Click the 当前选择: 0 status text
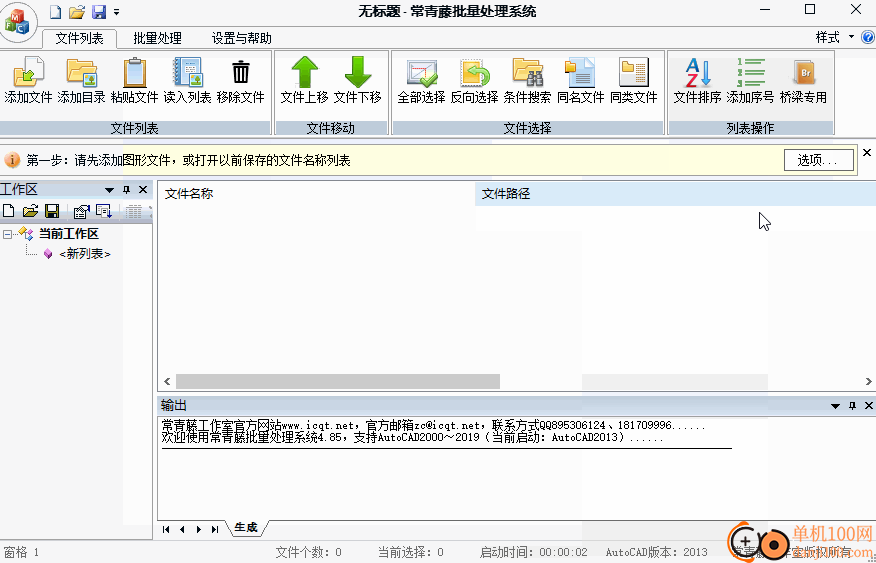Screen dimensions: 876x563 [x=411, y=552]
